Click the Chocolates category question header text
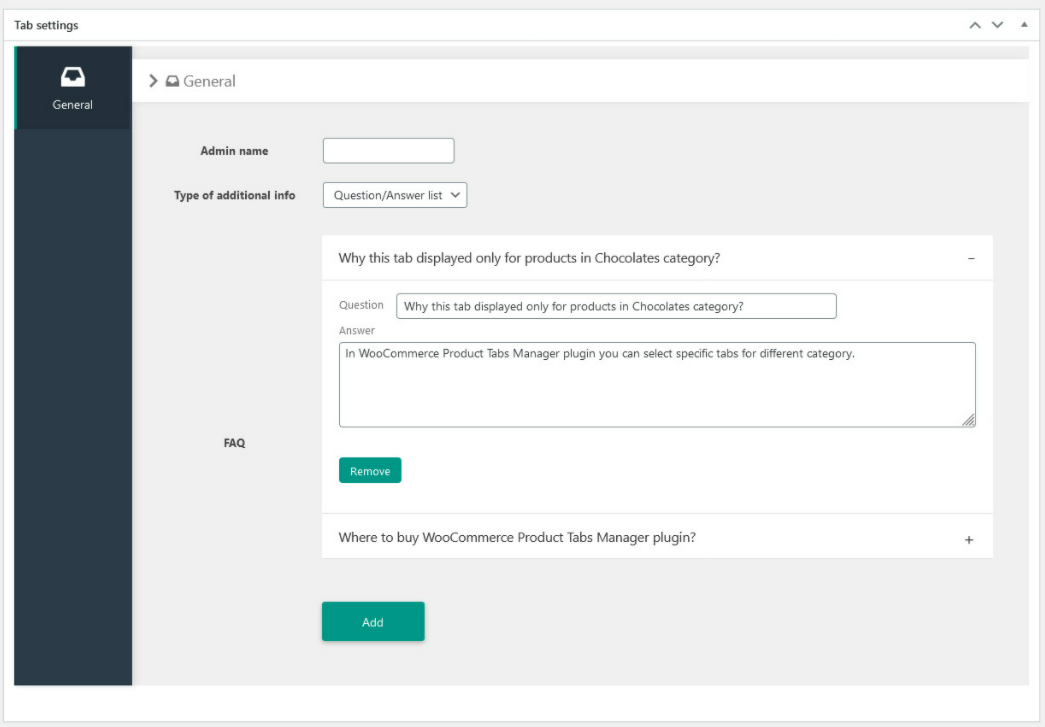Viewport: 1045px width, 727px height. 529,258
